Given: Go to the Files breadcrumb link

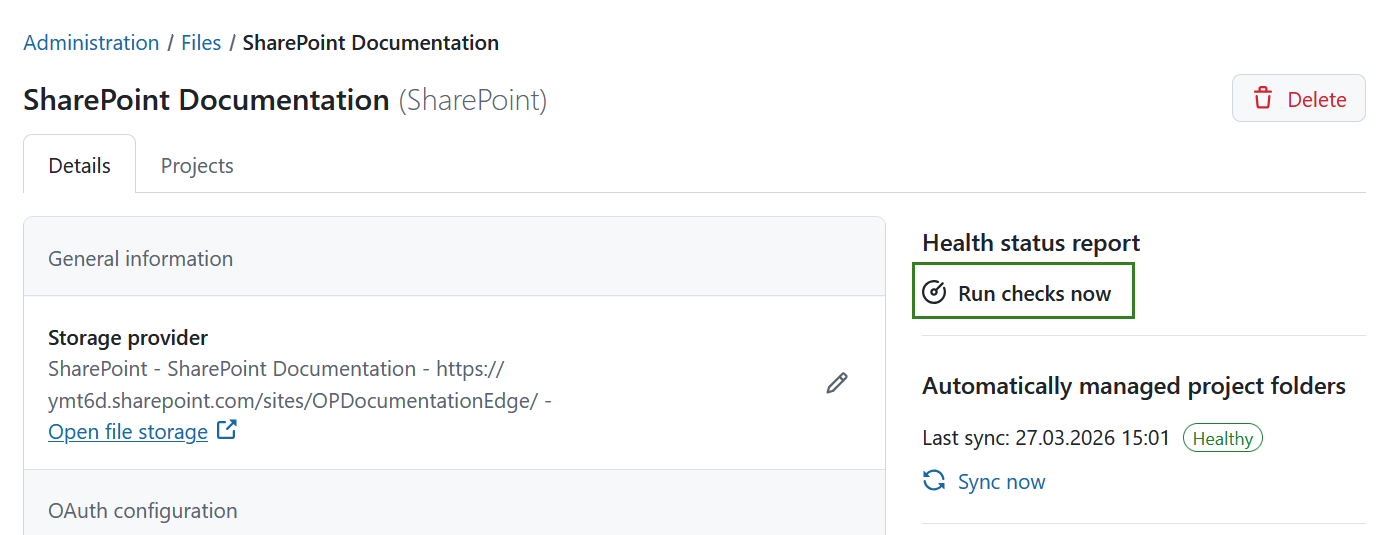Looking at the screenshot, I should 201,43.
